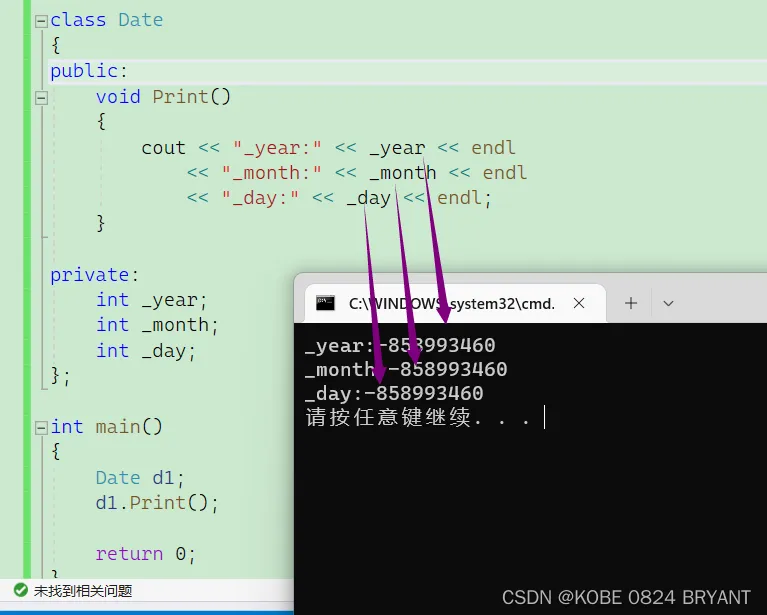Click 'main' in the int main() line
Viewport: 767px width, 615px height.
click(x=118, y=427)
